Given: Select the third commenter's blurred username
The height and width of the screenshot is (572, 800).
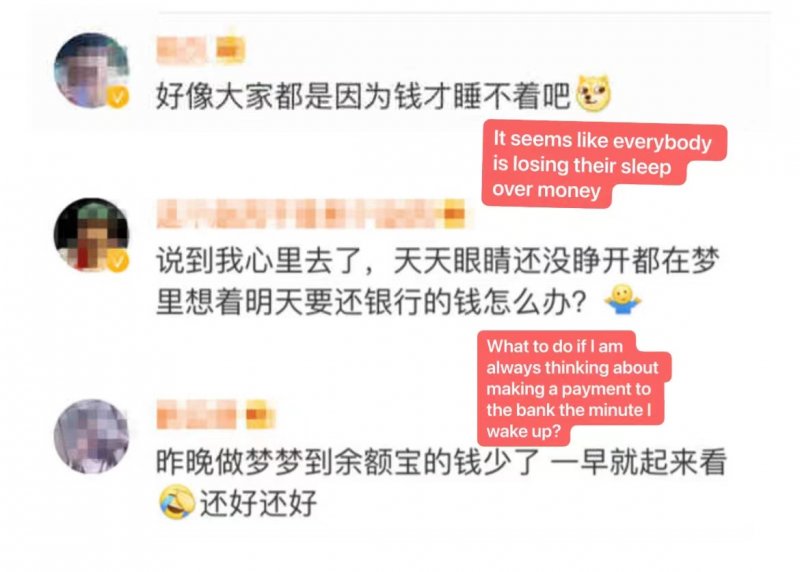Looking at the screenshot, I should [x=196, y=414].
